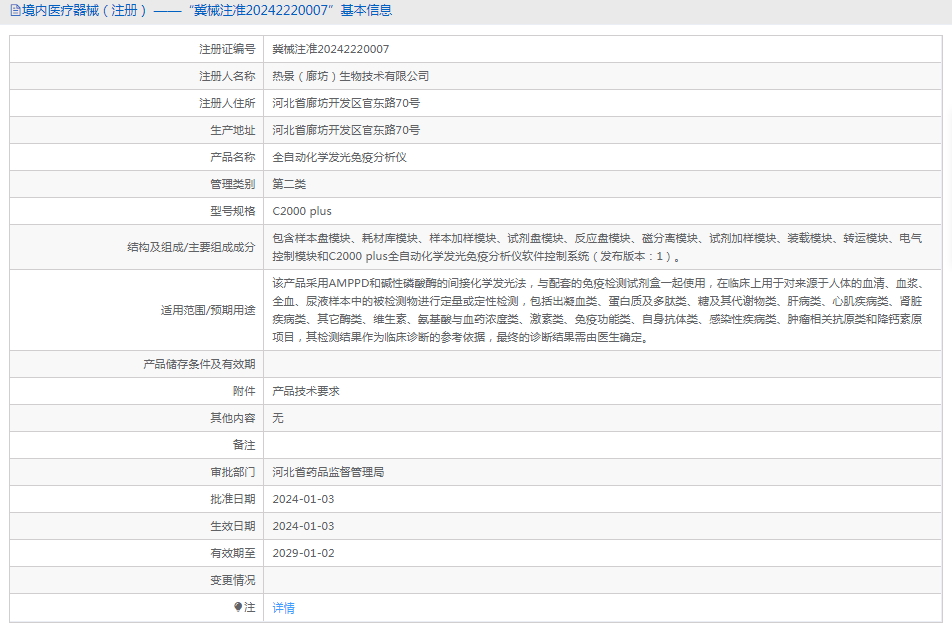Click the 生产地址 label
Viewport: 952px width, 630px height.
[233, 130]
